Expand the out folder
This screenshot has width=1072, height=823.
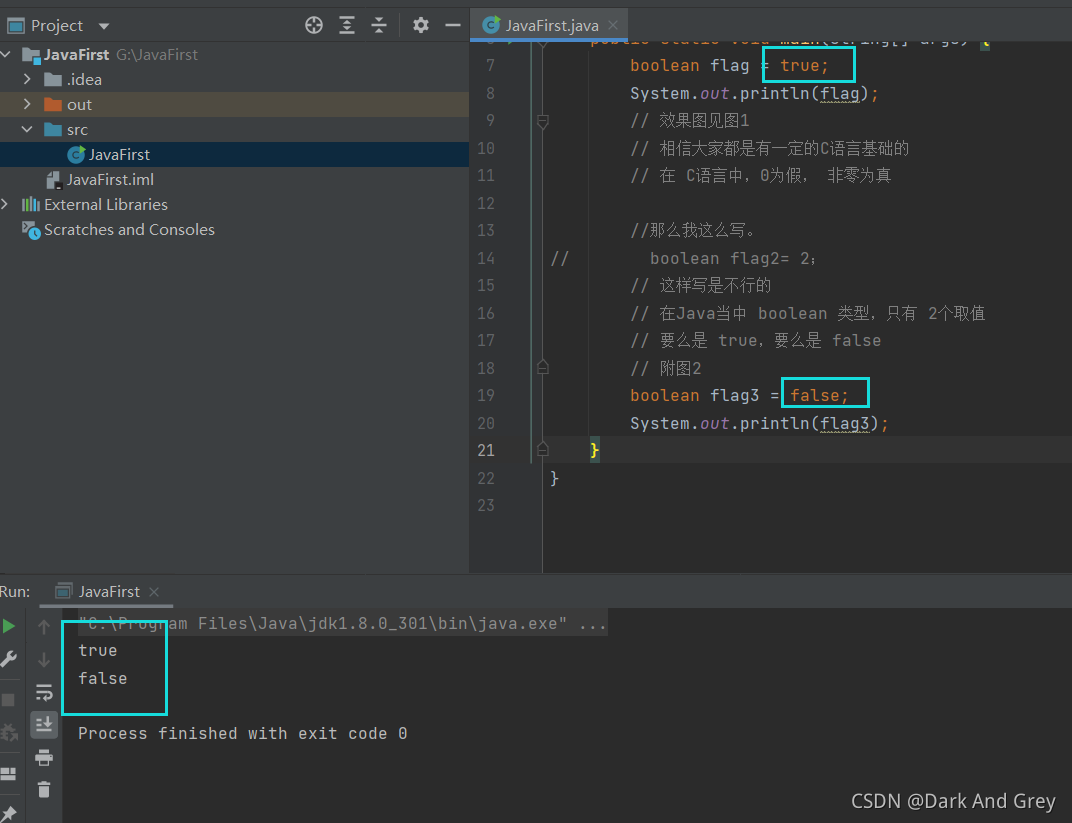point(27,104)
